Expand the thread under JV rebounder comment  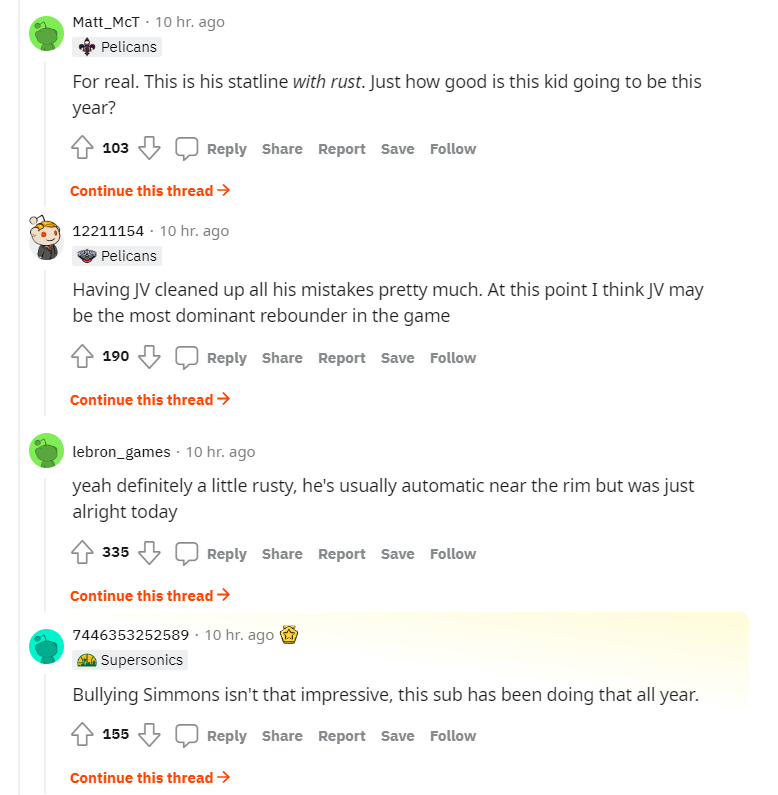[150, 400]
